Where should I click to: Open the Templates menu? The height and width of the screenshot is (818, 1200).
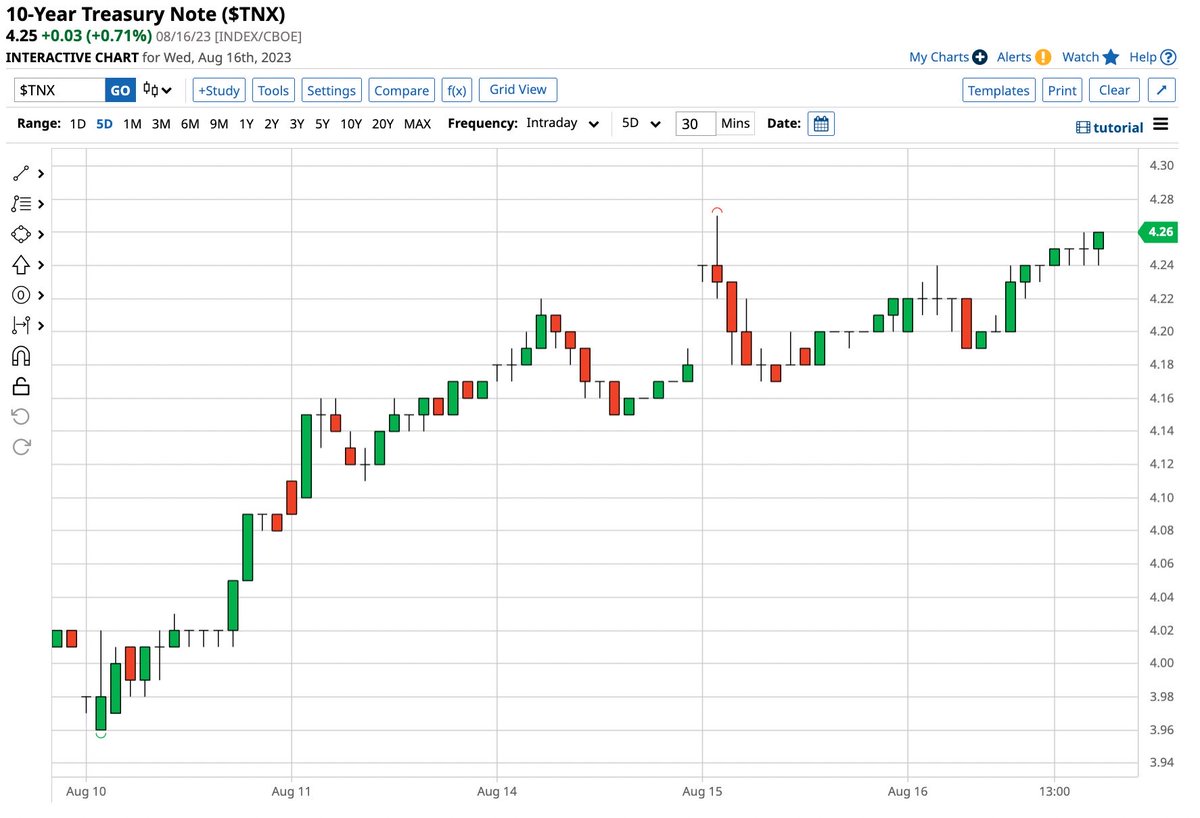[999, 90]
